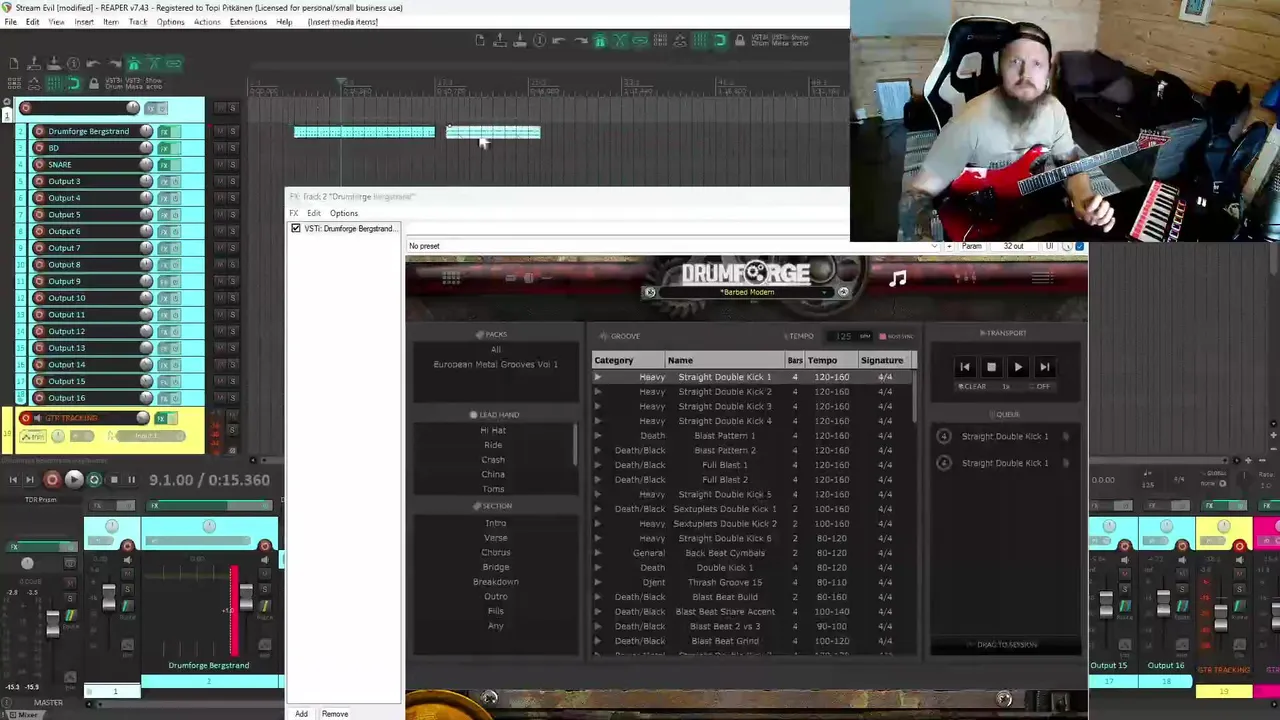This screenshot has height=720, width=1280.
Task: Sort grooves by Signature column
Action: coord(884,360)
